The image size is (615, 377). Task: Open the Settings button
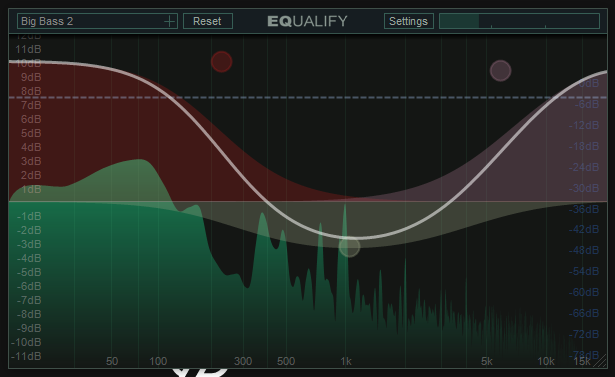pyautogui.click(x=408, y=21)
